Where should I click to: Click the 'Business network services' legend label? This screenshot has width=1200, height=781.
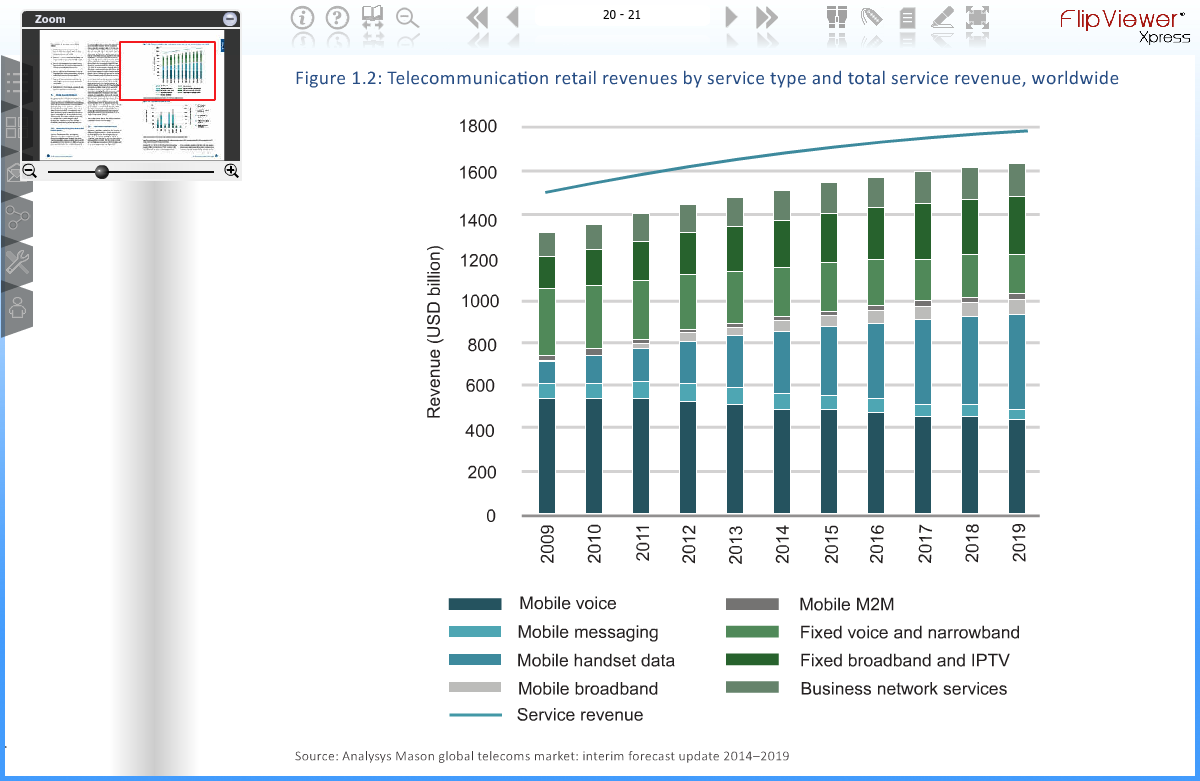pyautogui.click(x=904, y=688)
